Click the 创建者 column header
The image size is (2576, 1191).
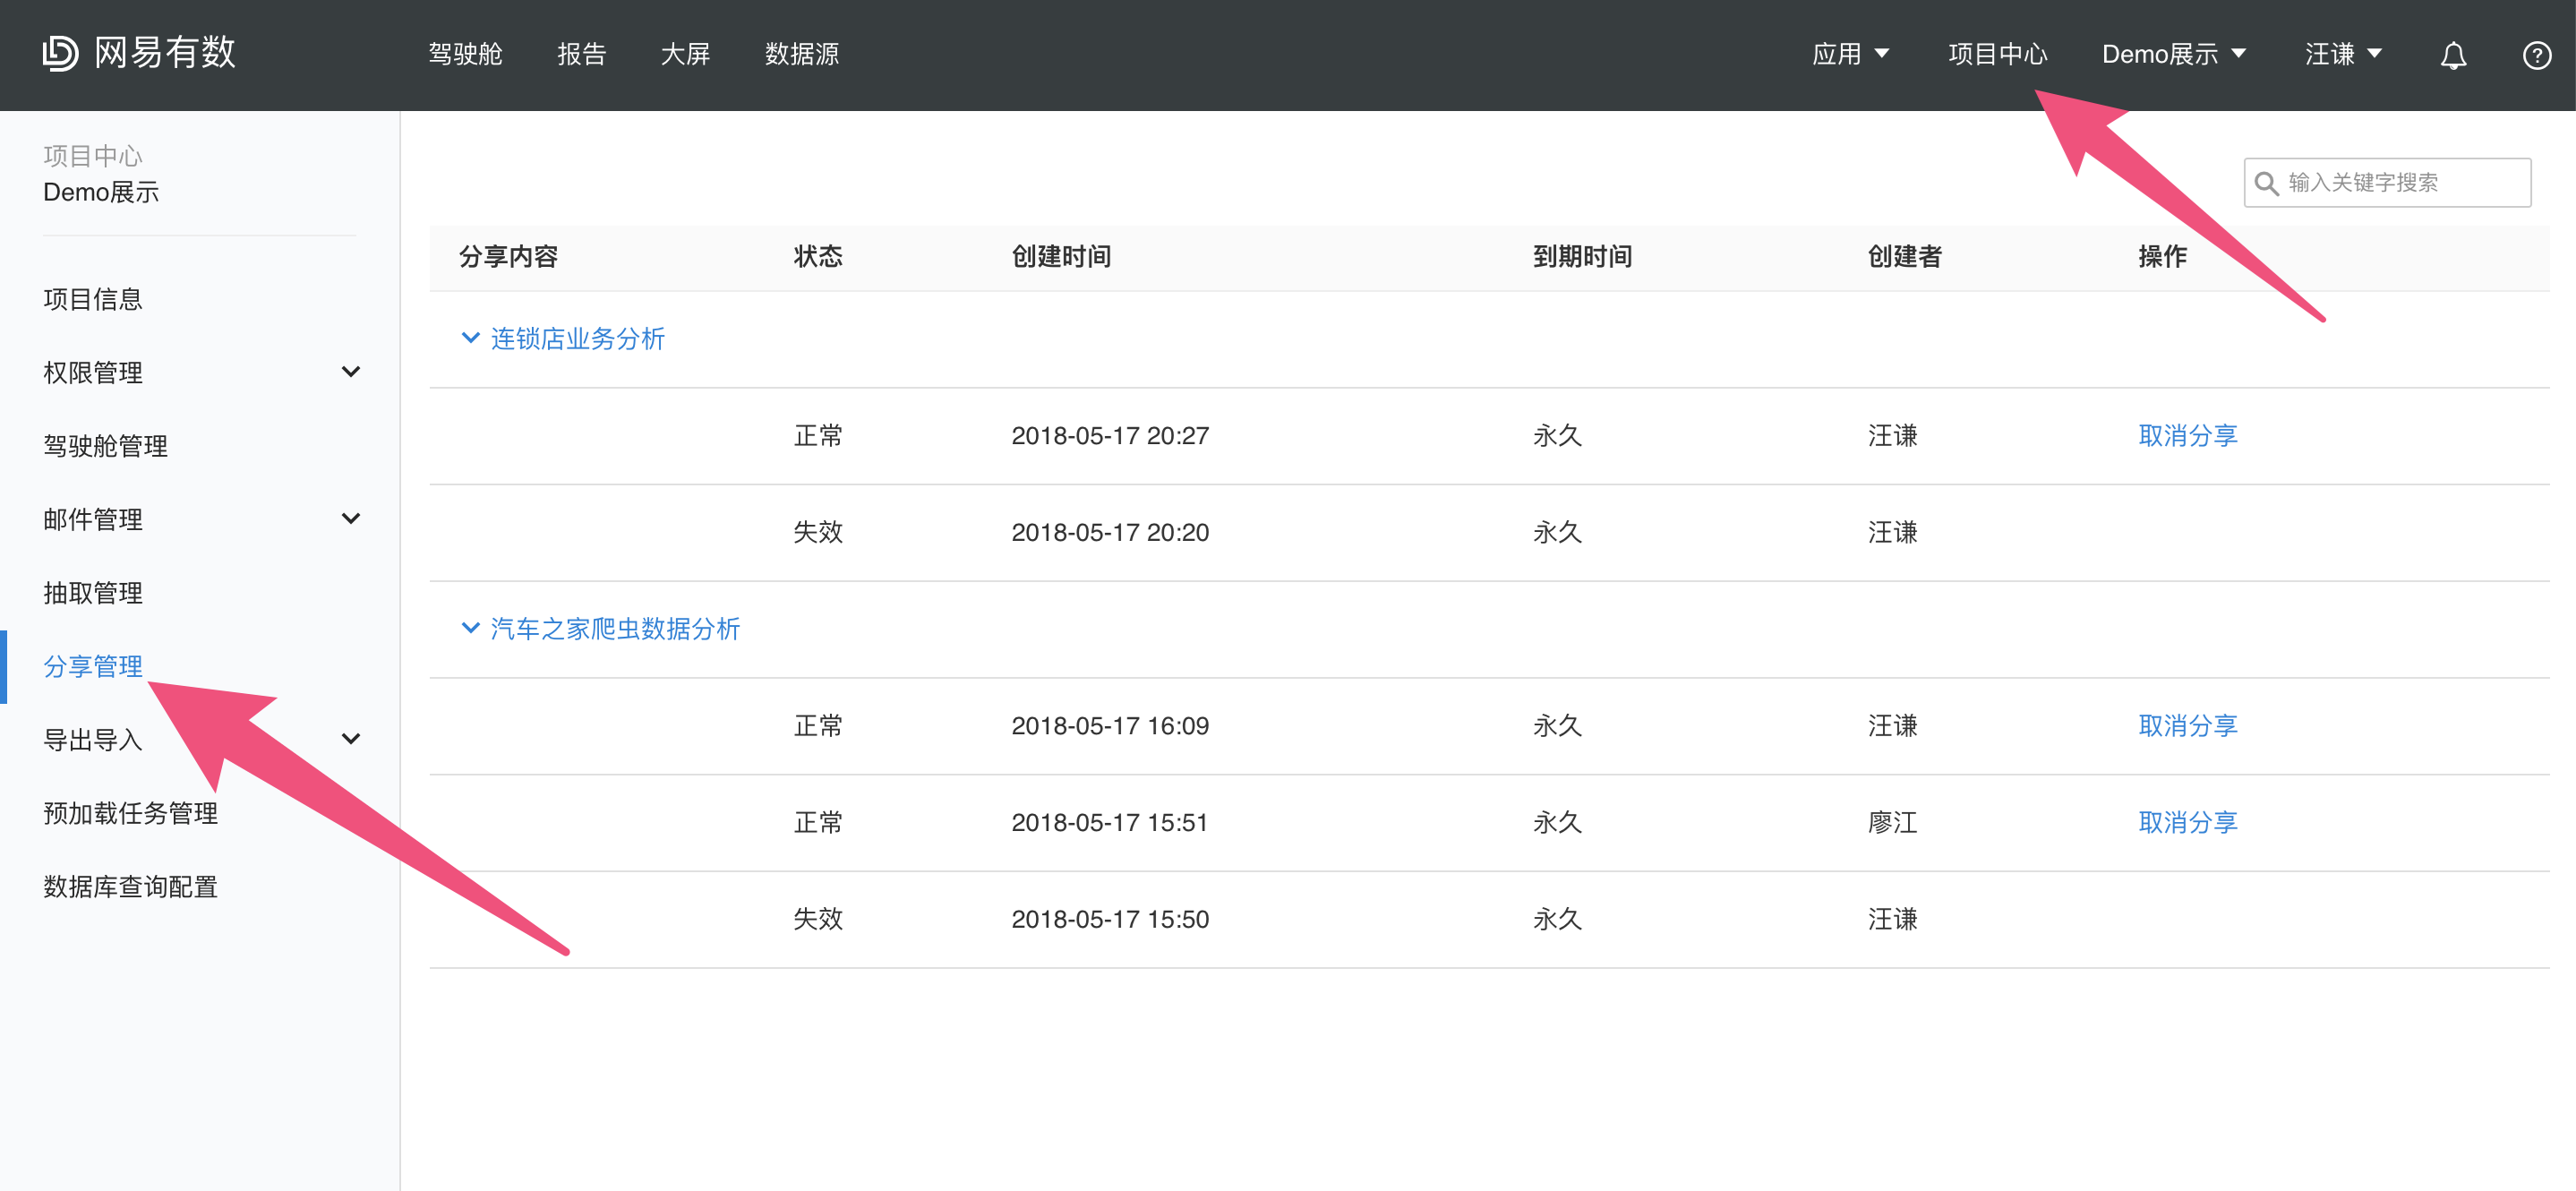(x=1904, y=257)
